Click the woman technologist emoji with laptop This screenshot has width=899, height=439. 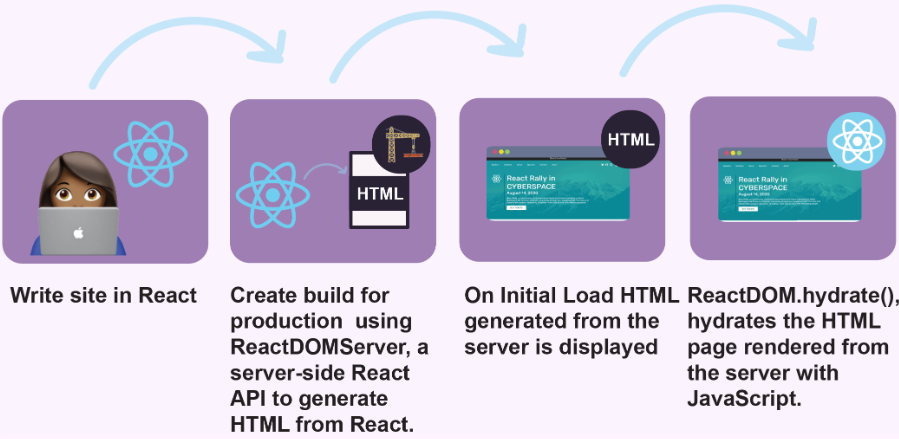pos(79,203)
